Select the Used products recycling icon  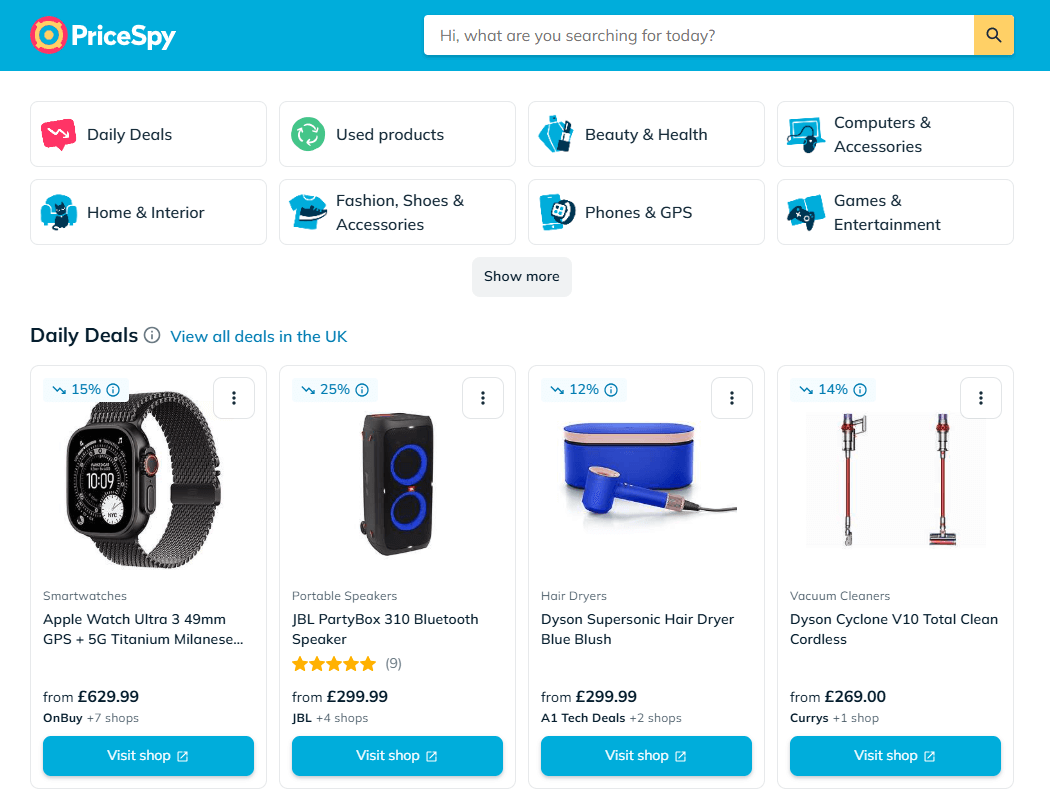click(x=307, y=134)
